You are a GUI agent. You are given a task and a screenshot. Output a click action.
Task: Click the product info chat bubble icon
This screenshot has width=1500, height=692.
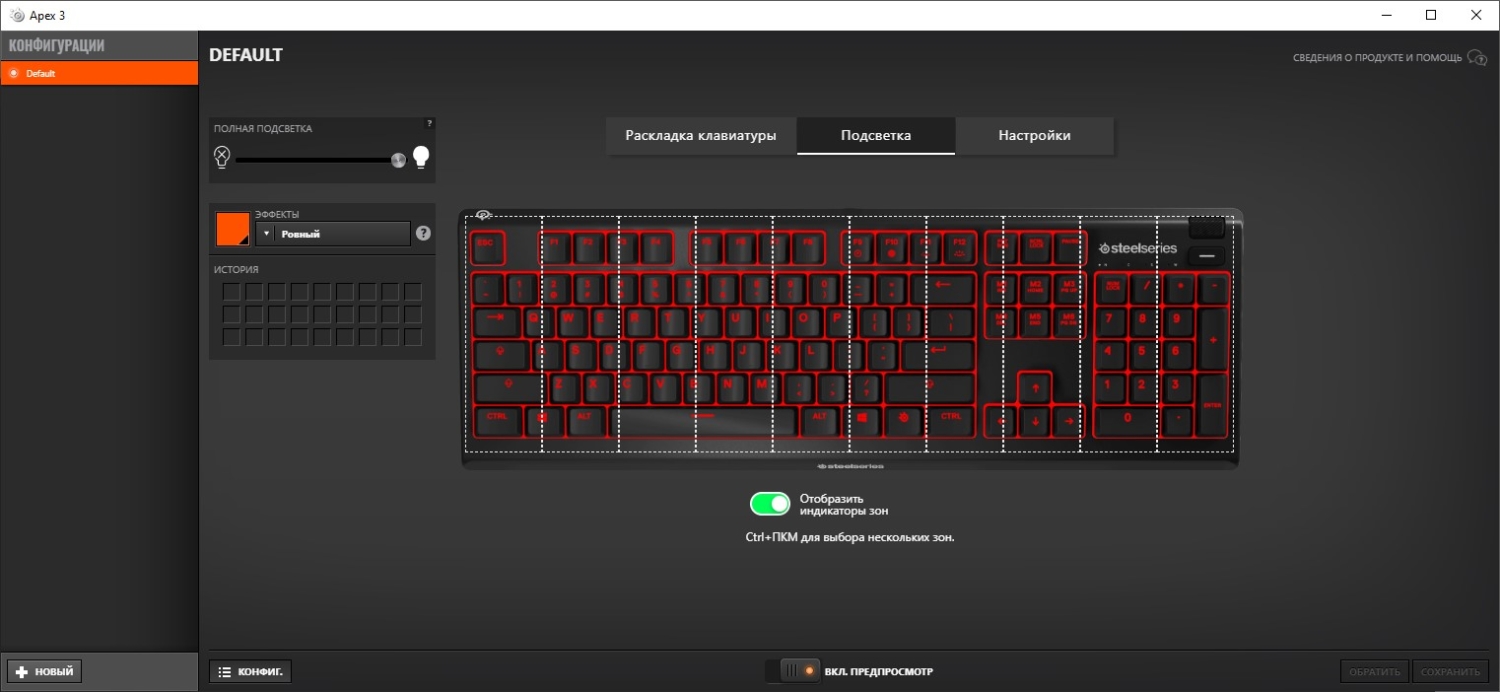(1477, 58)
